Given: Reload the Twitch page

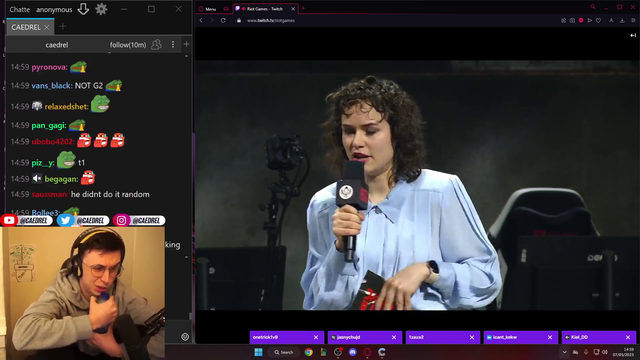Looking at the screenshot, I should pos(223,20).
